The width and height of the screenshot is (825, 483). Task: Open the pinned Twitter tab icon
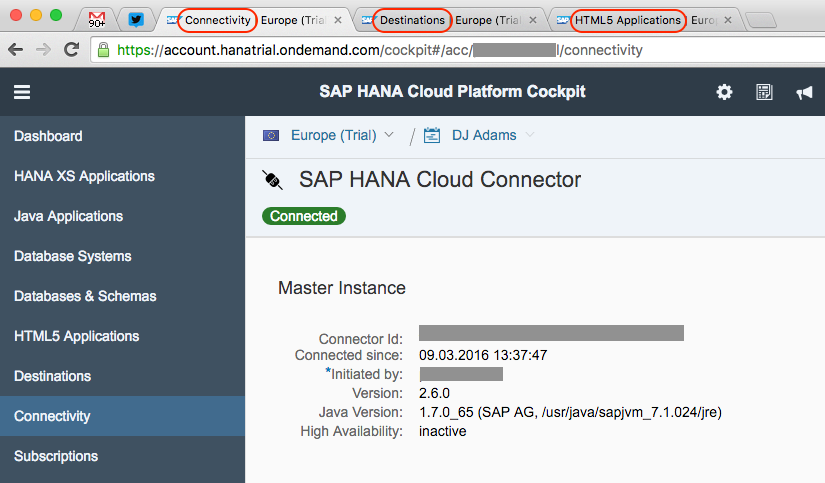tap(136, 19)
